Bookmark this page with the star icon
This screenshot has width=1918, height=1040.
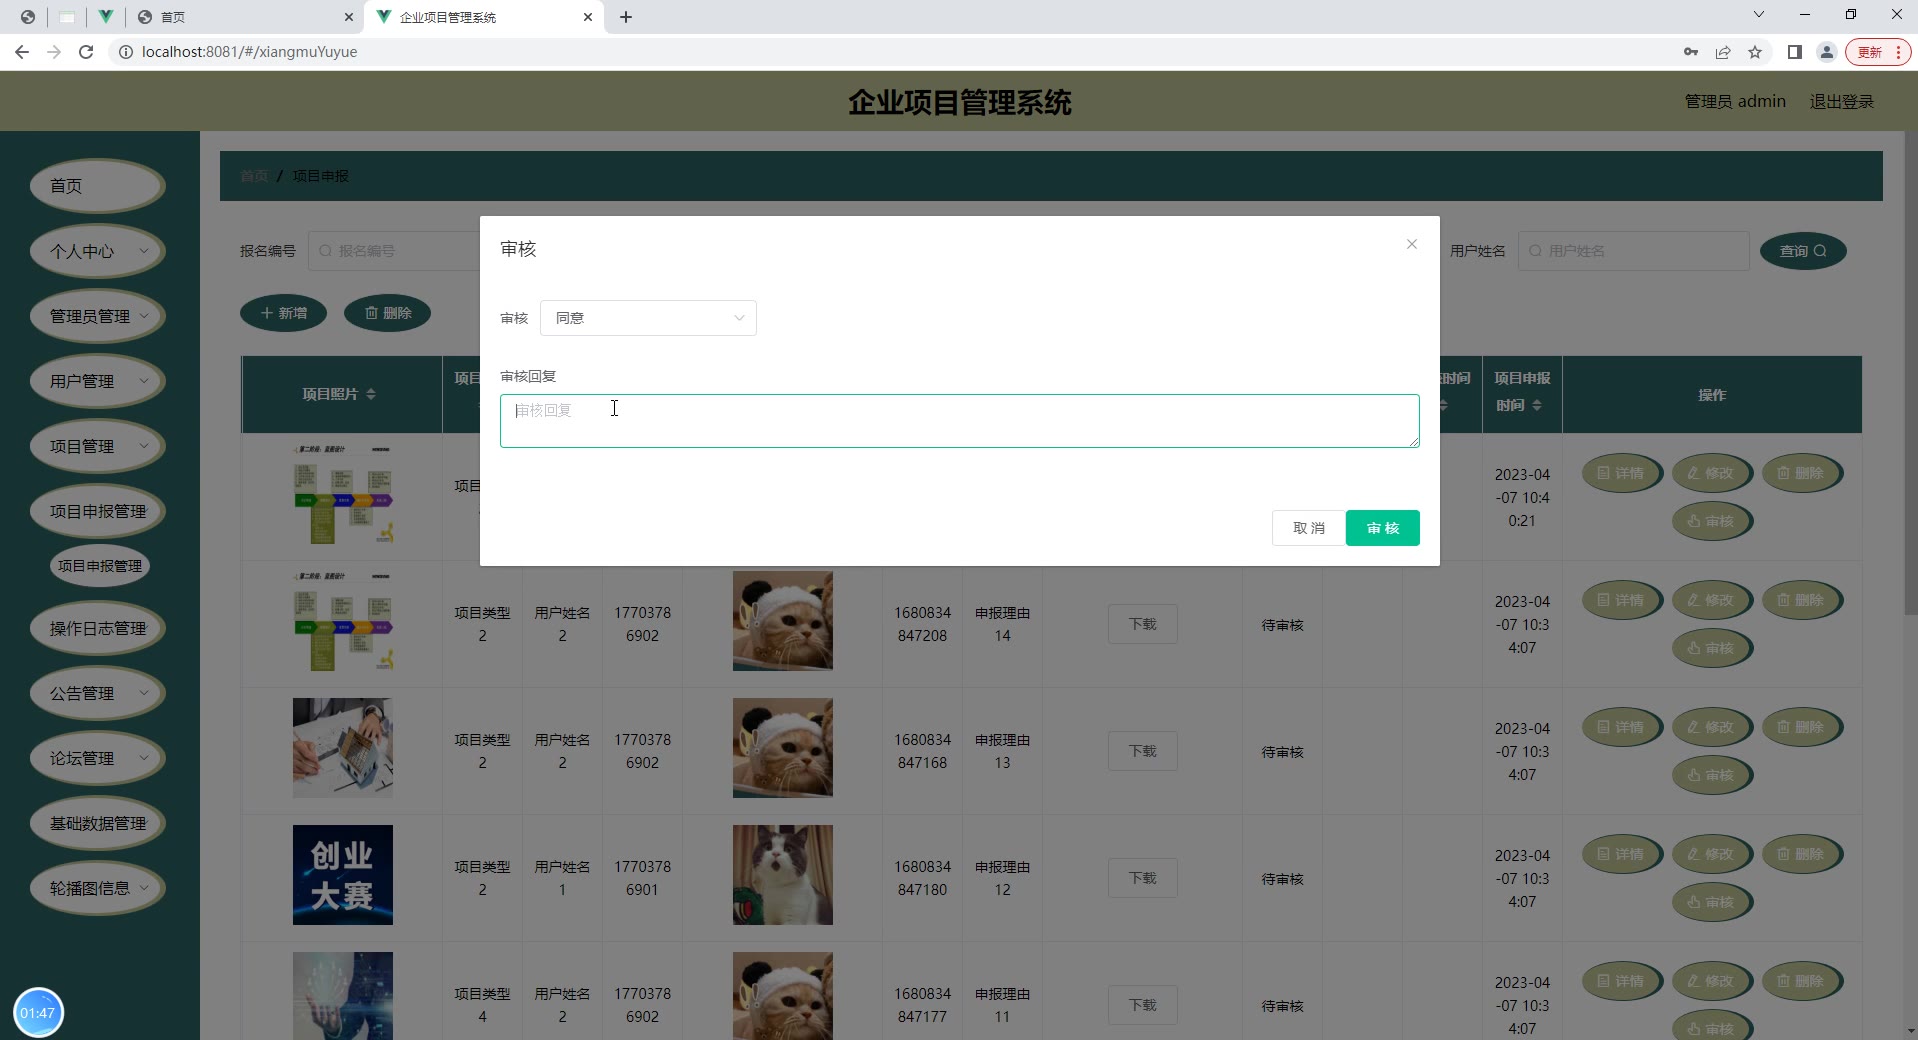(x=1755, y=52)
